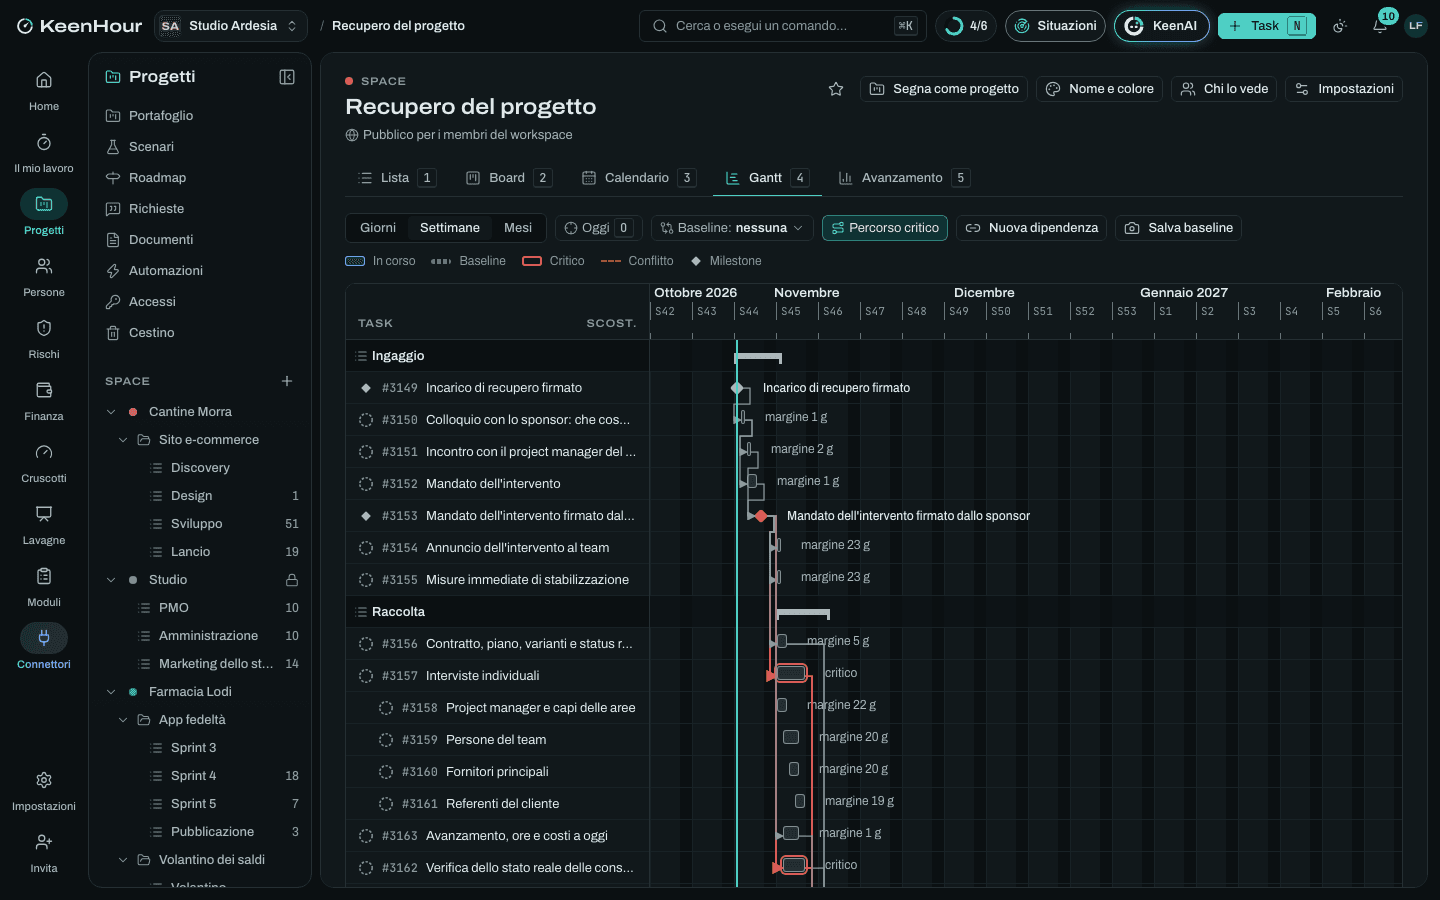The height and width of the screenshot is (900, 1440).
Task: Open Il mio lavoro in the rail
Action: pos(44,152)
